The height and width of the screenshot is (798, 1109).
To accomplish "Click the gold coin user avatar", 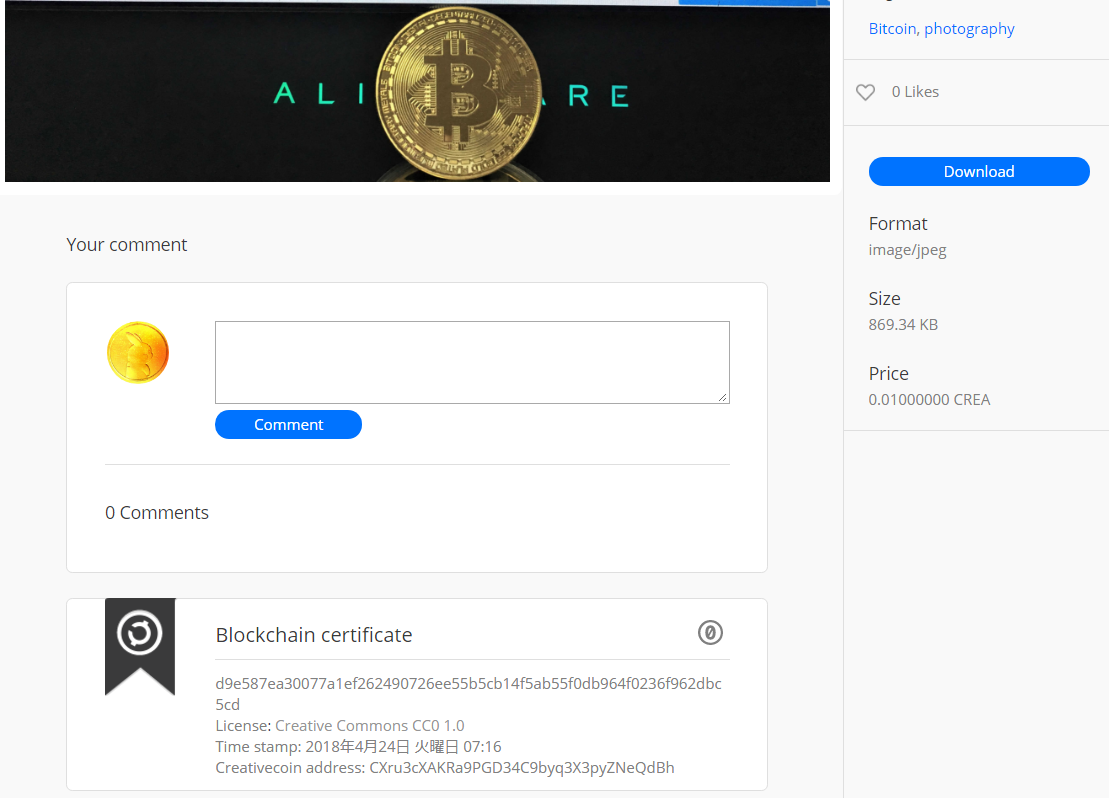I will (x=138, y=352).
